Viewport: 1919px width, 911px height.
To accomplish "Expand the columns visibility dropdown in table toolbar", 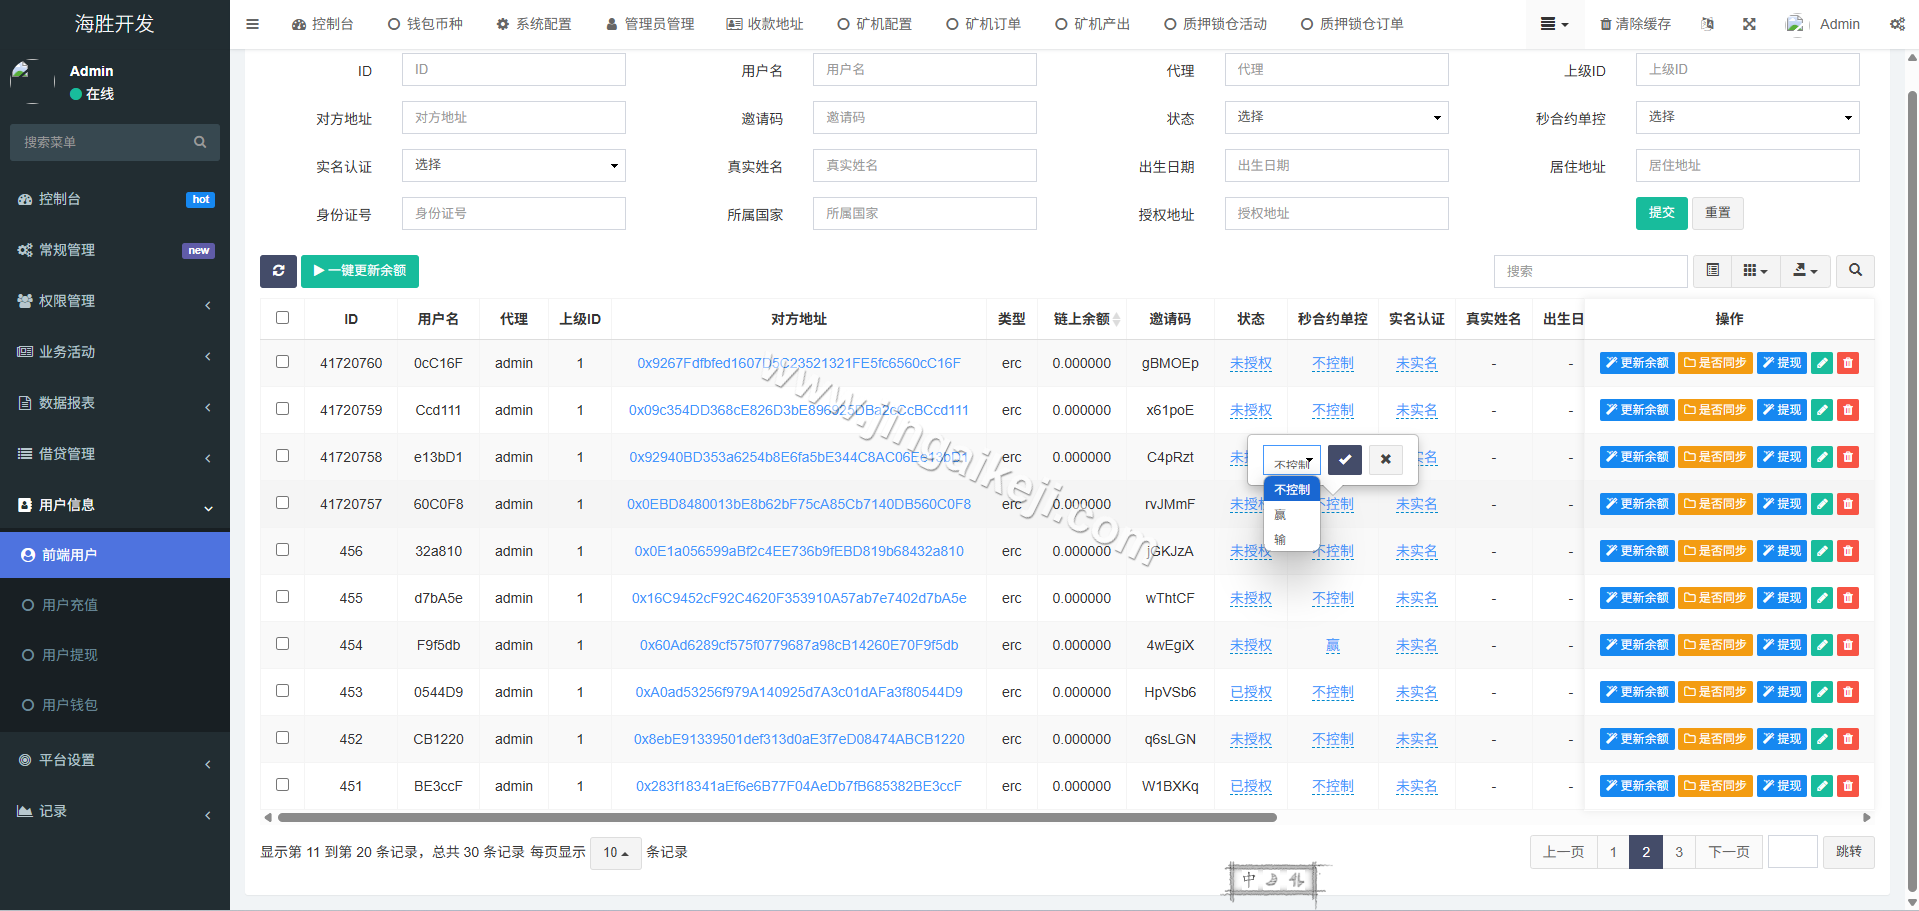I will 1754,271.
